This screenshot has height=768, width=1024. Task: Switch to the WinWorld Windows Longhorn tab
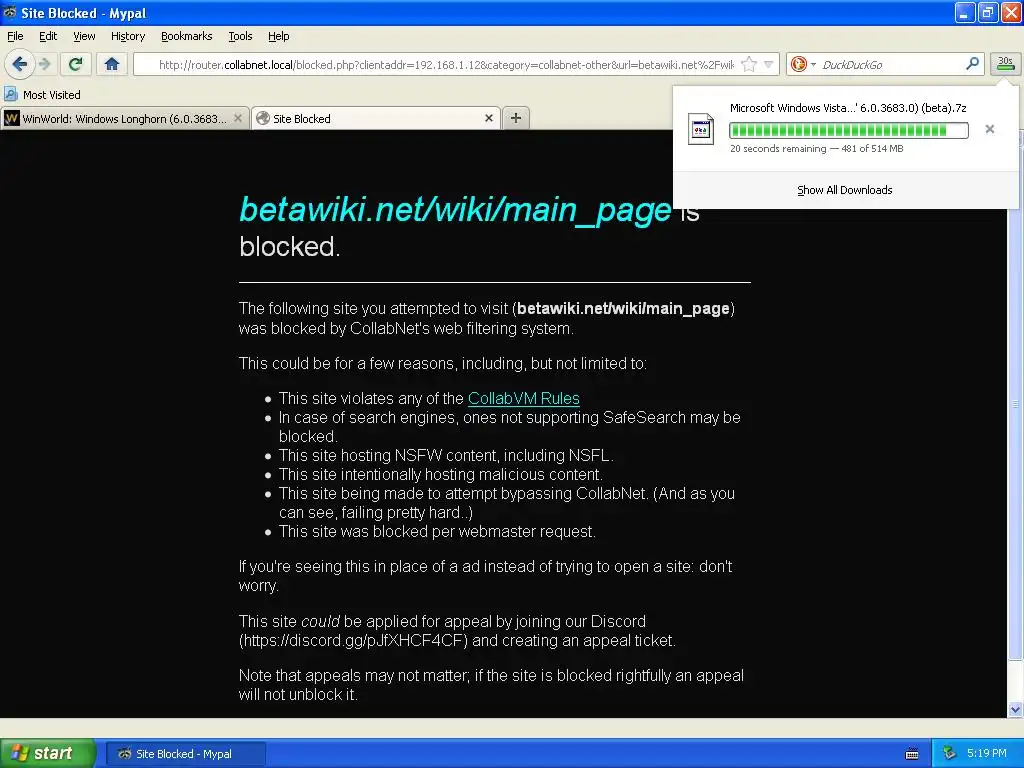125,118
